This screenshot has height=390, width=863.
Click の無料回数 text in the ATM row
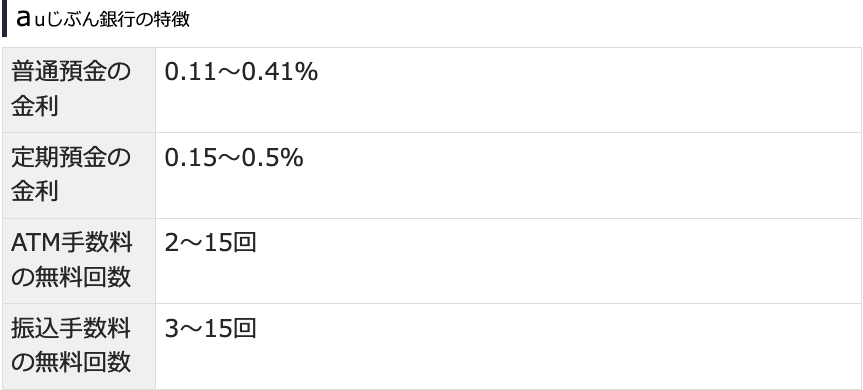tap(71, 277)
